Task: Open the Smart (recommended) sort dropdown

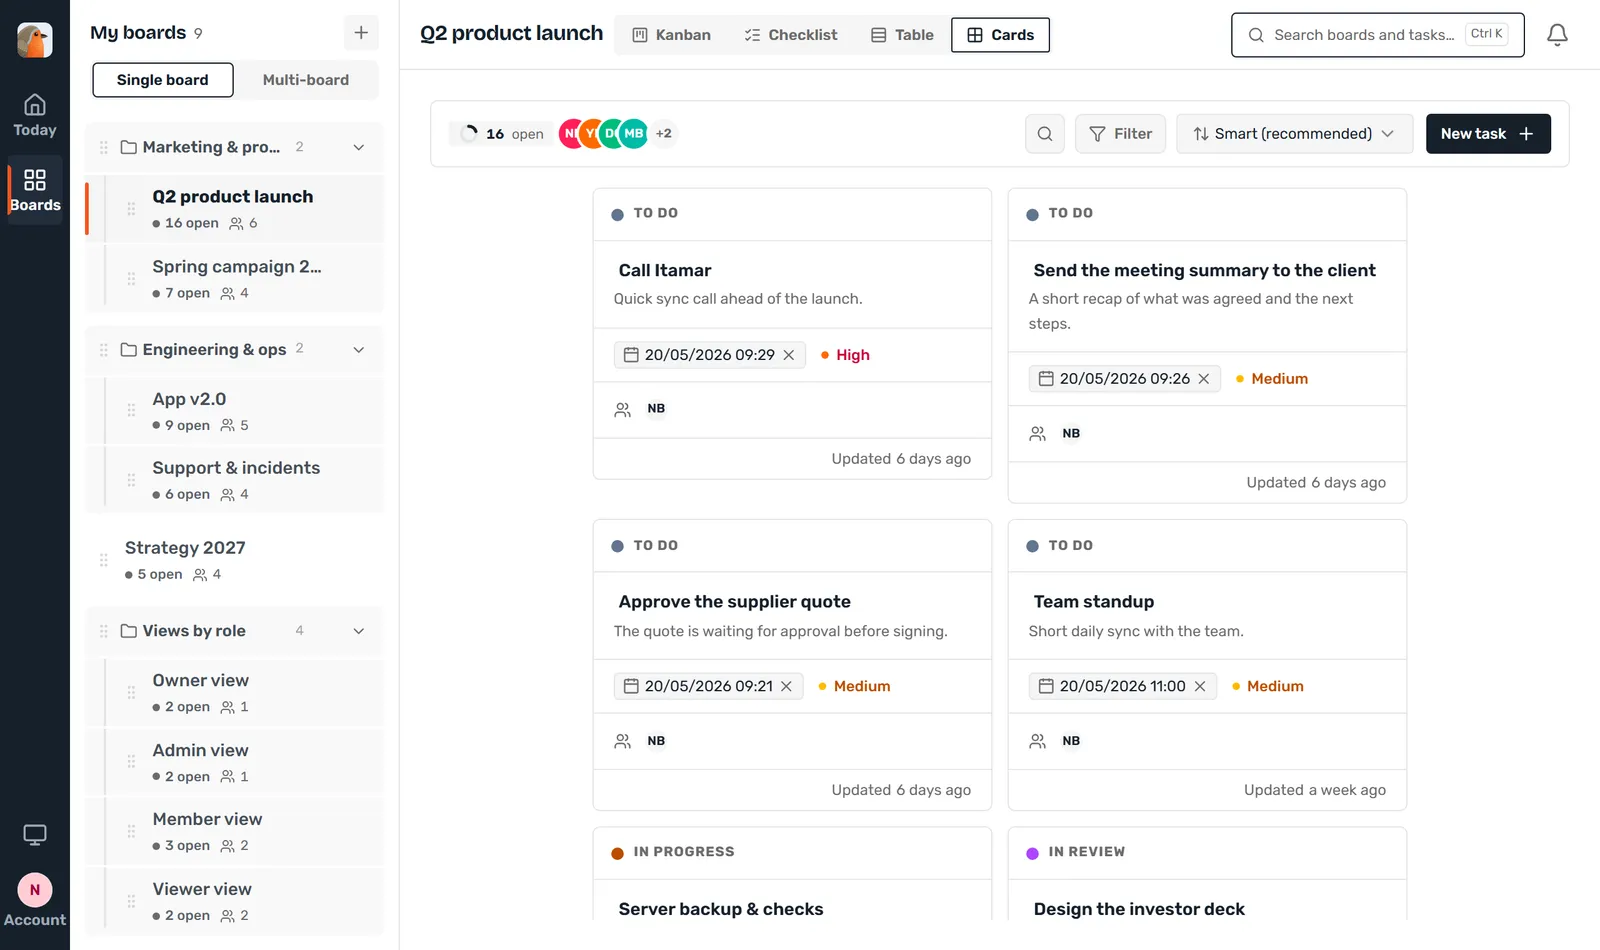Action: click(x=1294, y=134)
